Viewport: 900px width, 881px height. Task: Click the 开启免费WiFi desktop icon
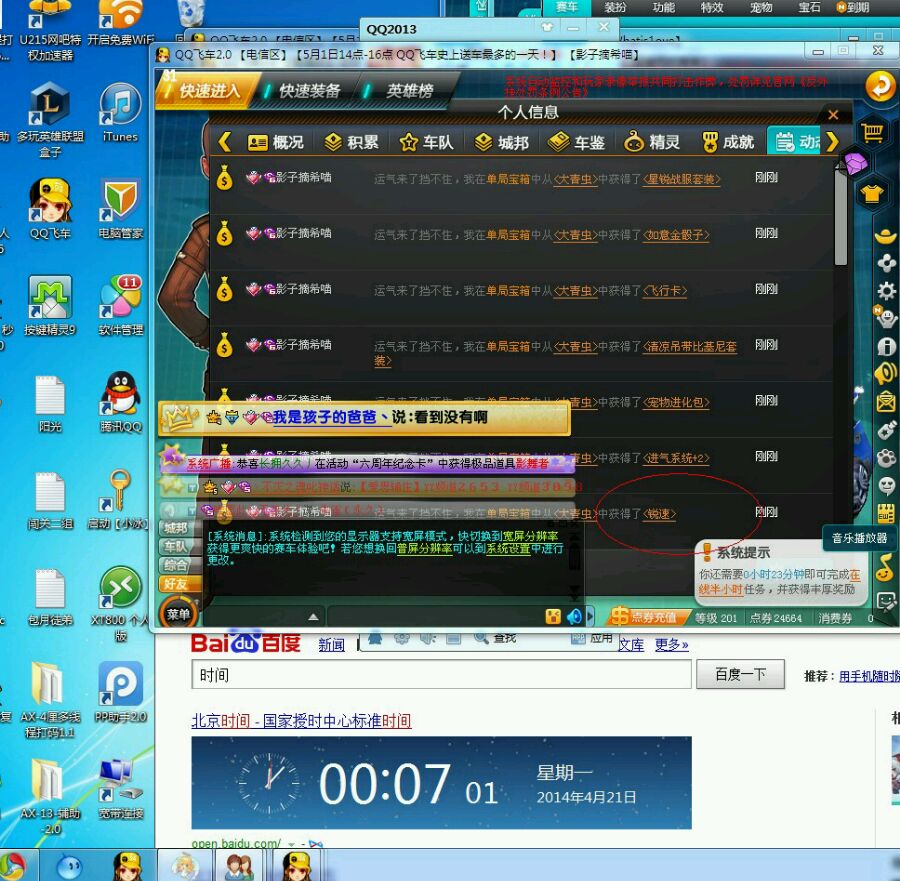coord(120,23)
